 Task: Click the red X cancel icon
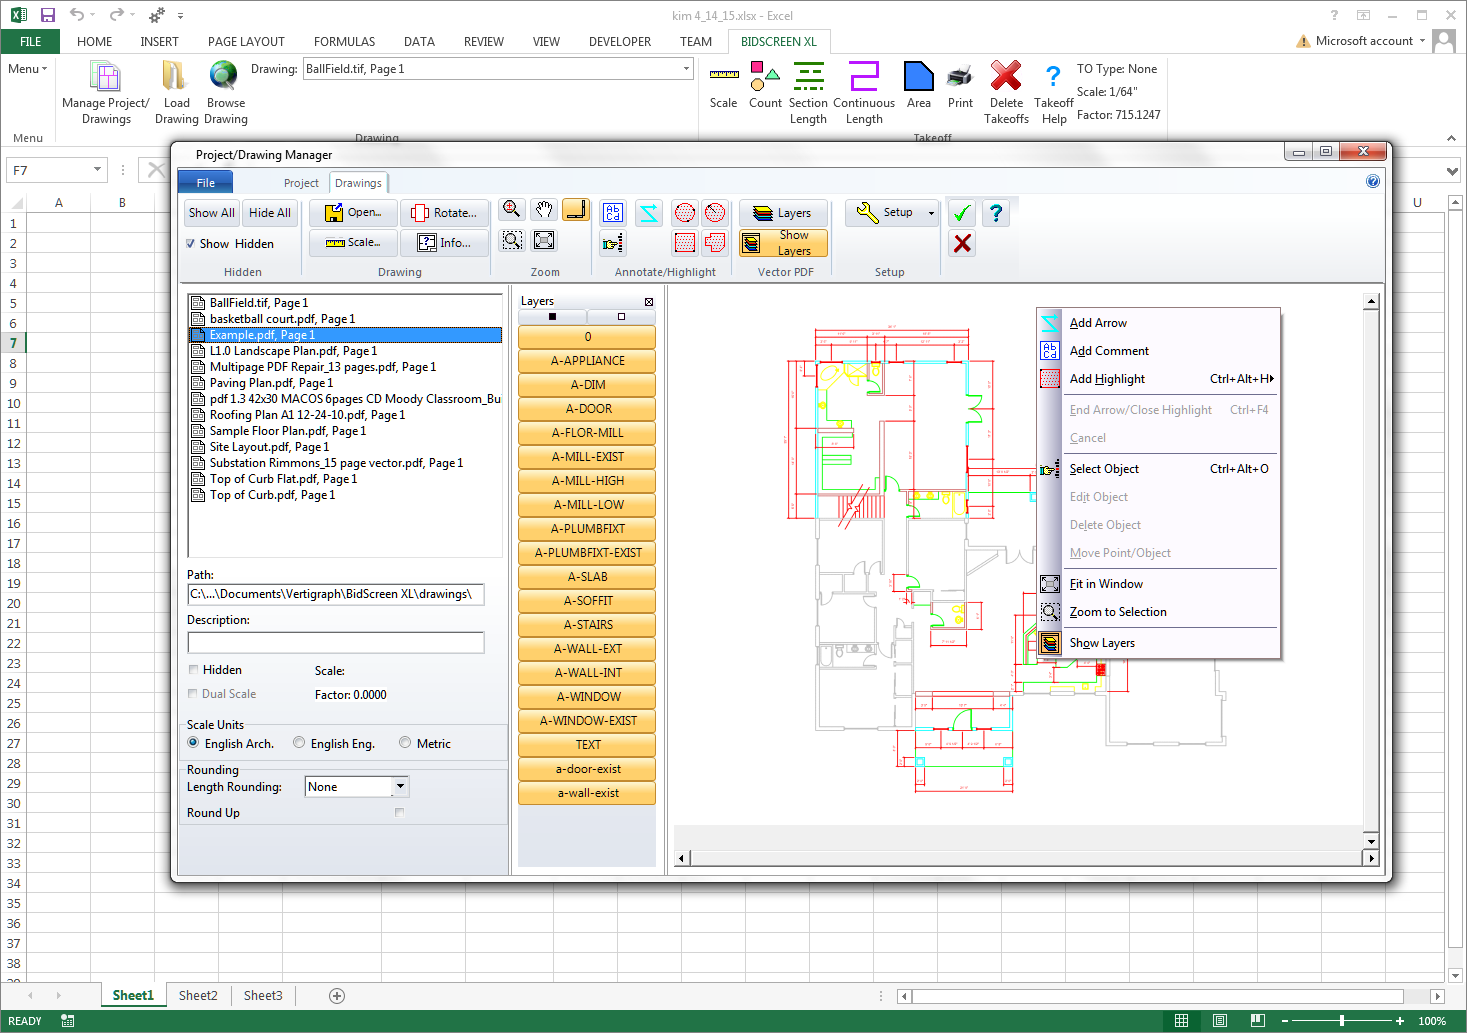tap(962, 243)
